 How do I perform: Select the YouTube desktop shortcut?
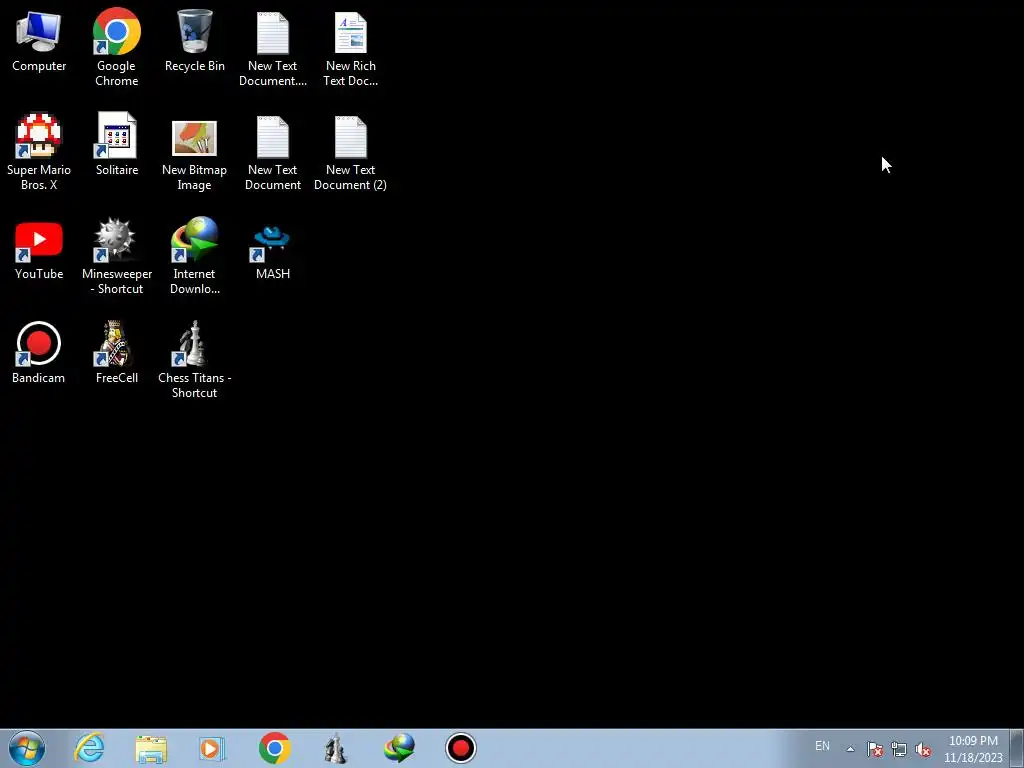click(39, 250)
